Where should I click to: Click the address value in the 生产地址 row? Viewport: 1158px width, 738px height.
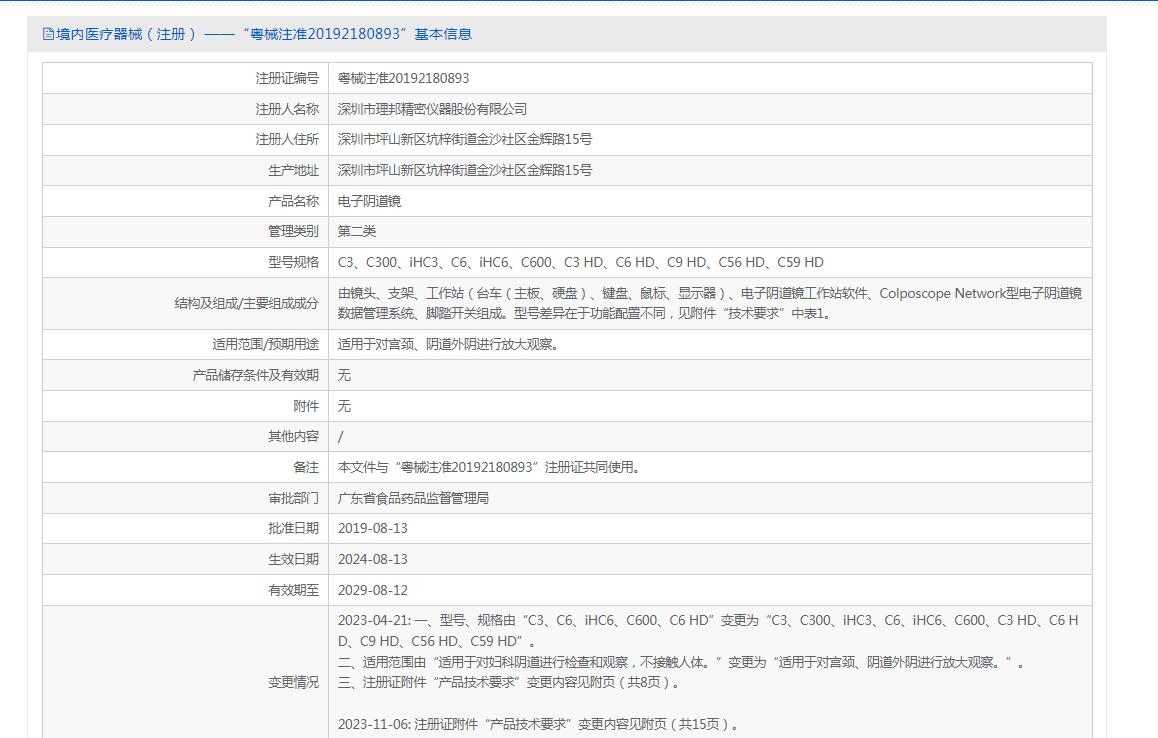click(x=464, y=170)
